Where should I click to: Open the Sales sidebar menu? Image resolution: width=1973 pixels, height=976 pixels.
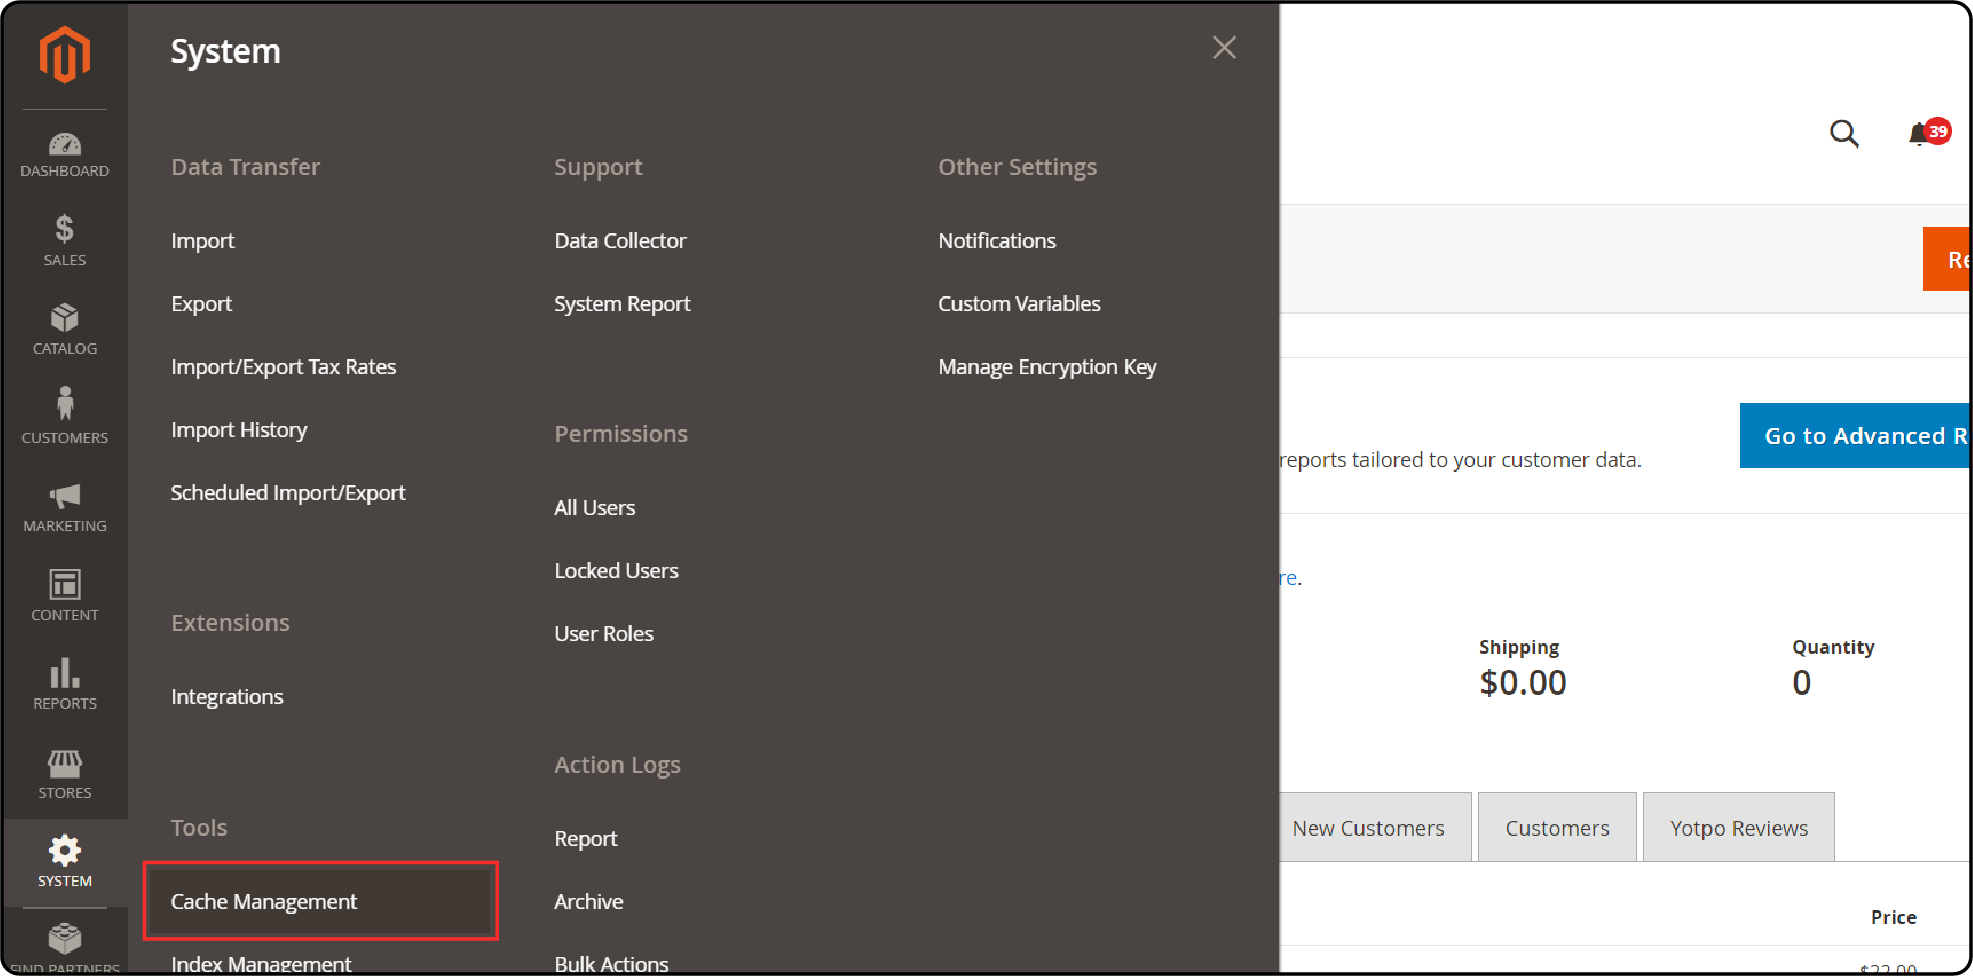pos(65,241)
